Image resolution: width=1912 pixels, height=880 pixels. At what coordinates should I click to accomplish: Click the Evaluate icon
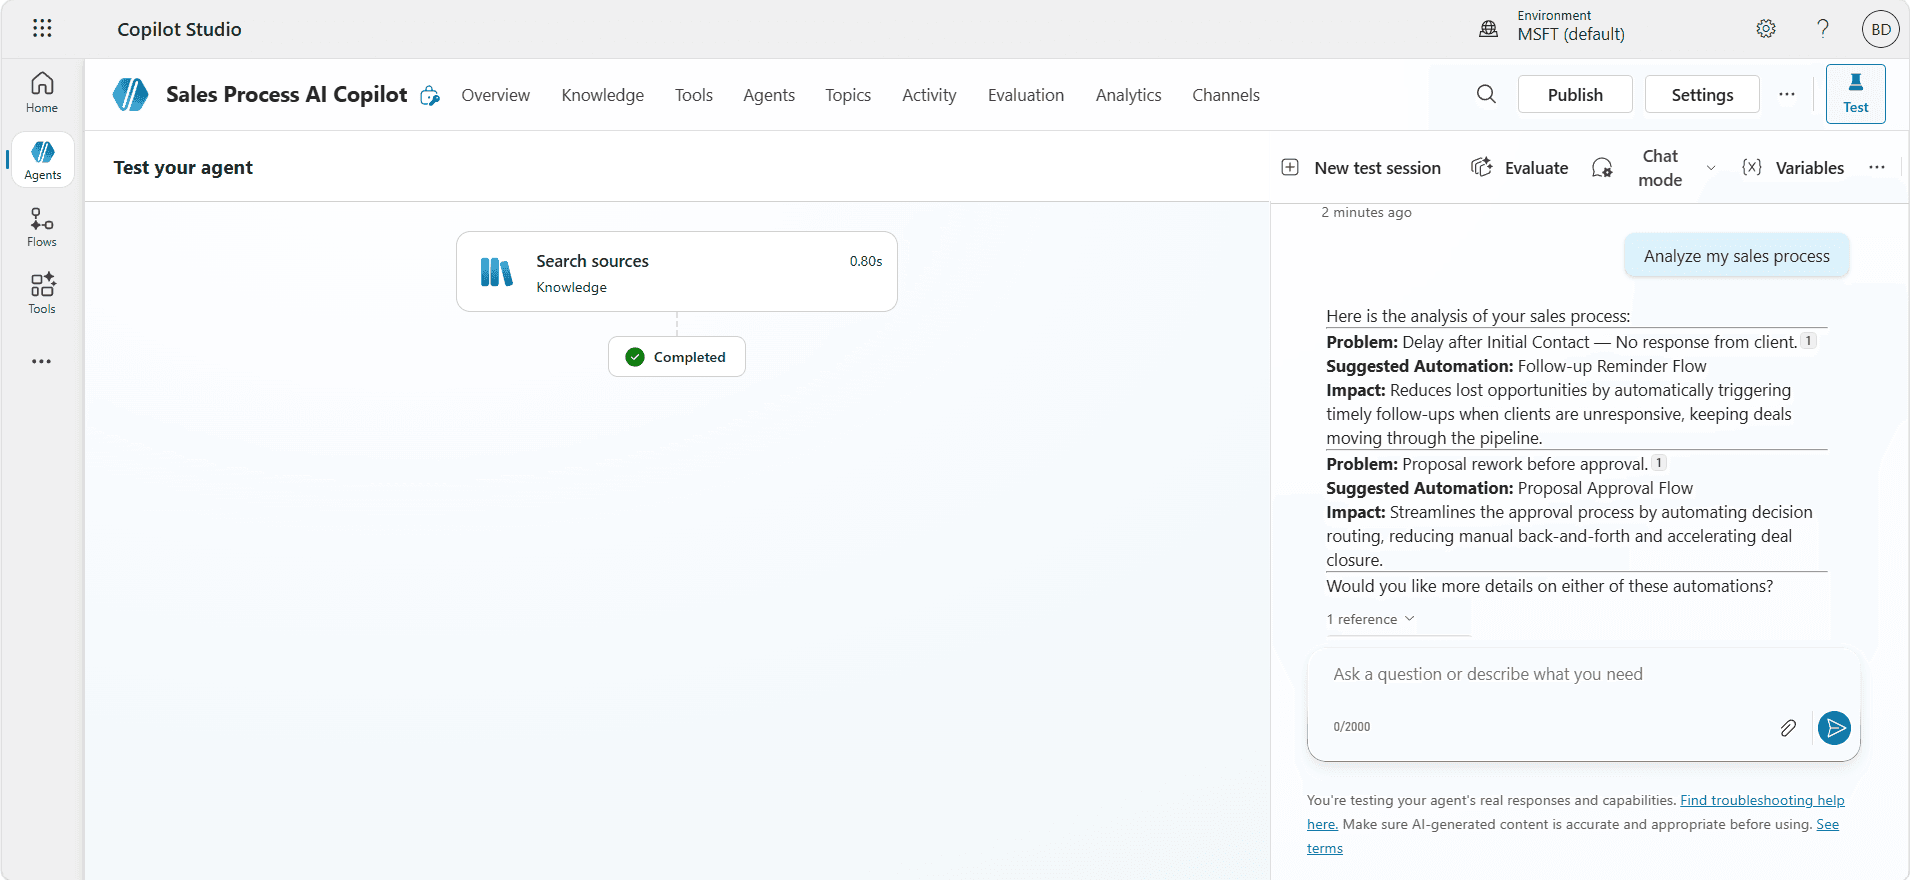(1481, 167)
